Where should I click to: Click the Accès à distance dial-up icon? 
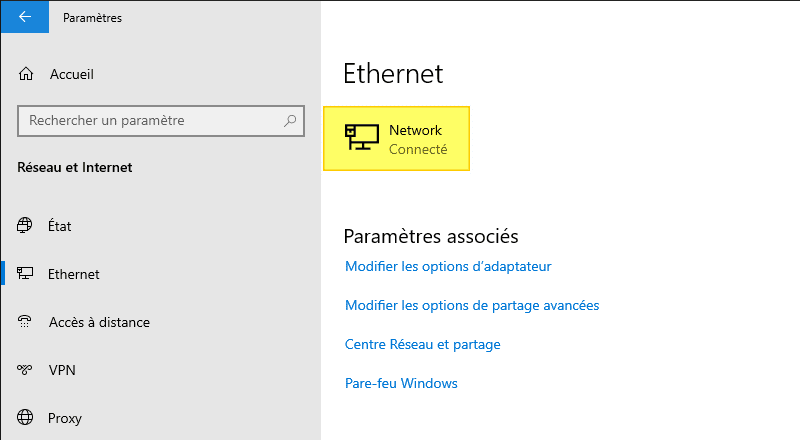(x=25, y=322)
